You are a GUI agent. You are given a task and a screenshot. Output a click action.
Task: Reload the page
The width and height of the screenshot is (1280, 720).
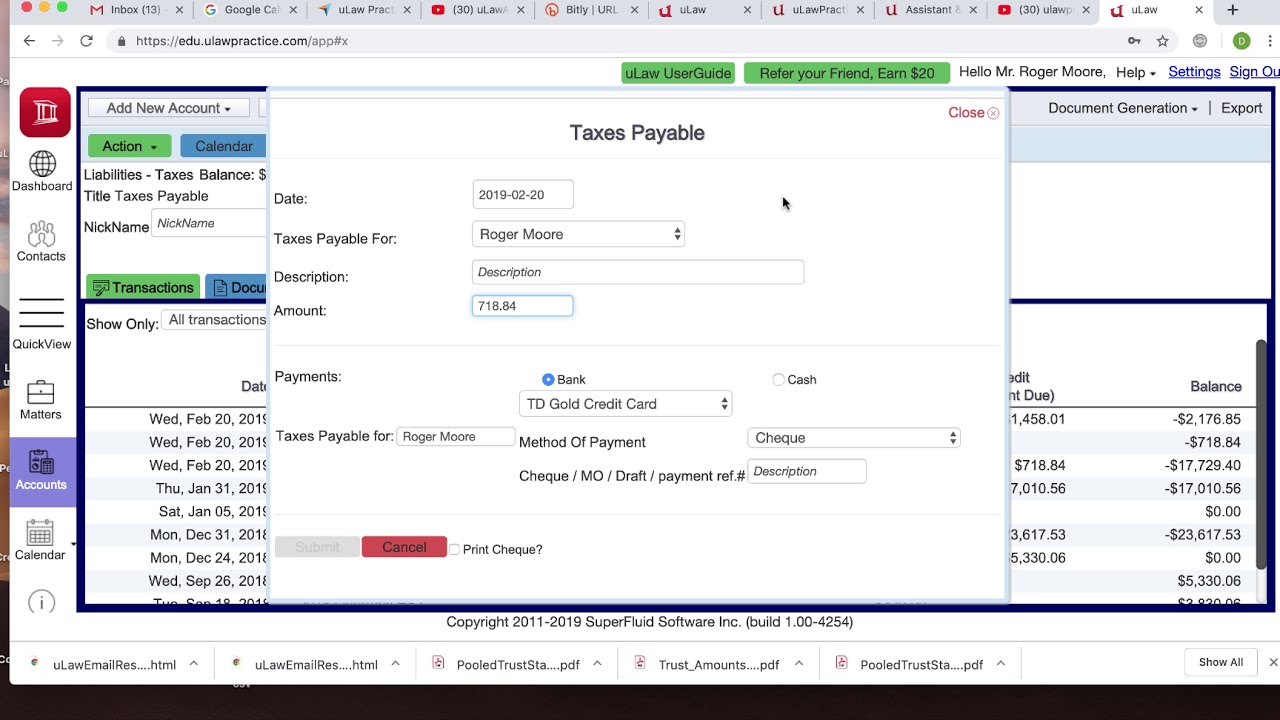[86, 41]
